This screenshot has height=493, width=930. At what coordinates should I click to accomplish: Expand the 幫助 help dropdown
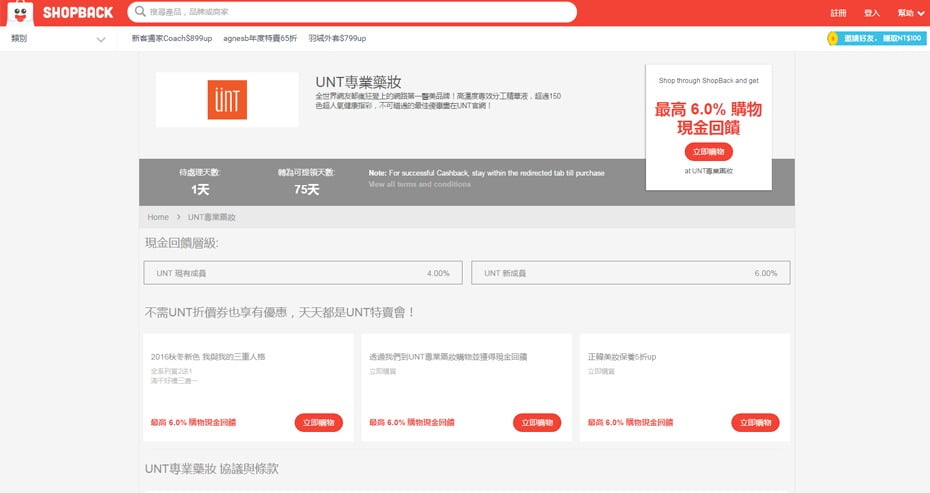(910, 12)
